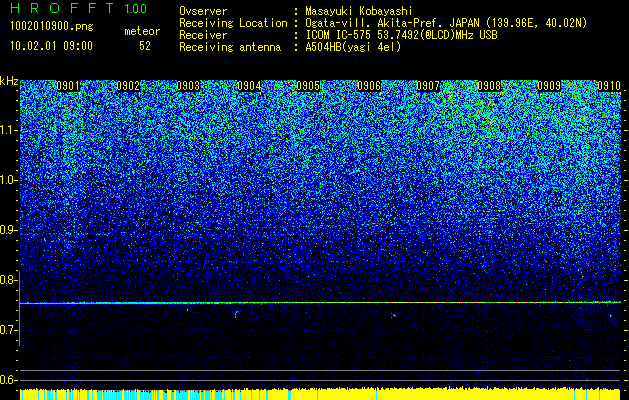The image size is (629, 400).
Task: Click the 0.6 frequency axis label
Action: [x=8, y=380]
